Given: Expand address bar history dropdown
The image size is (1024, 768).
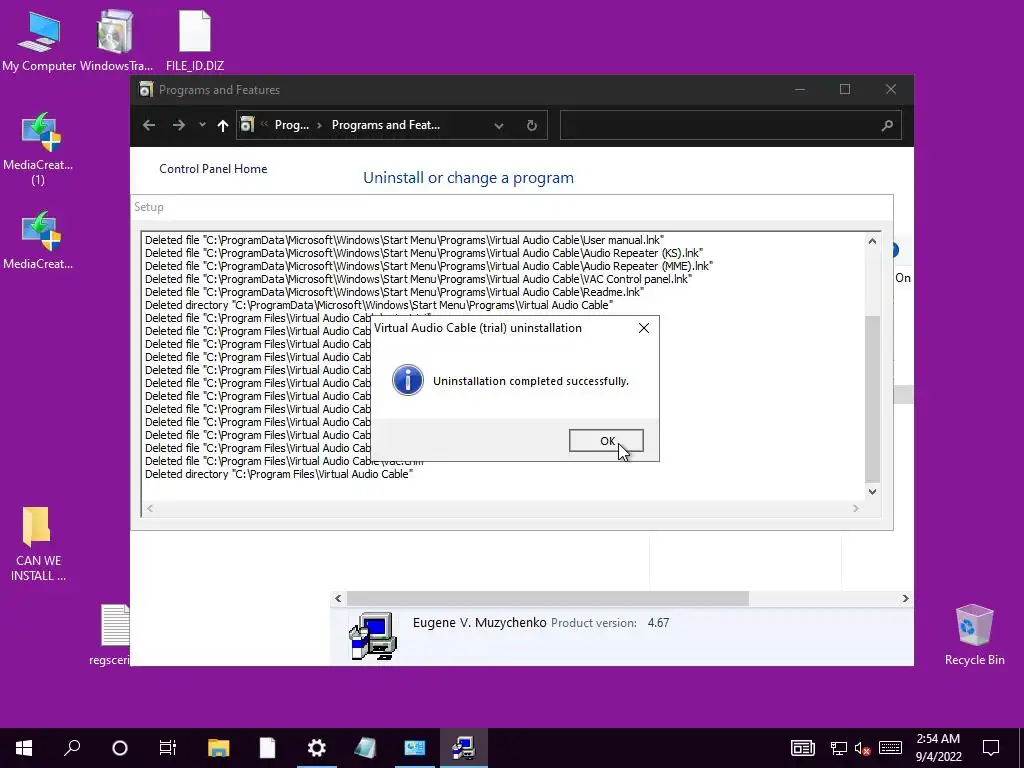Looking at the screenshot, I should (499, 125).
